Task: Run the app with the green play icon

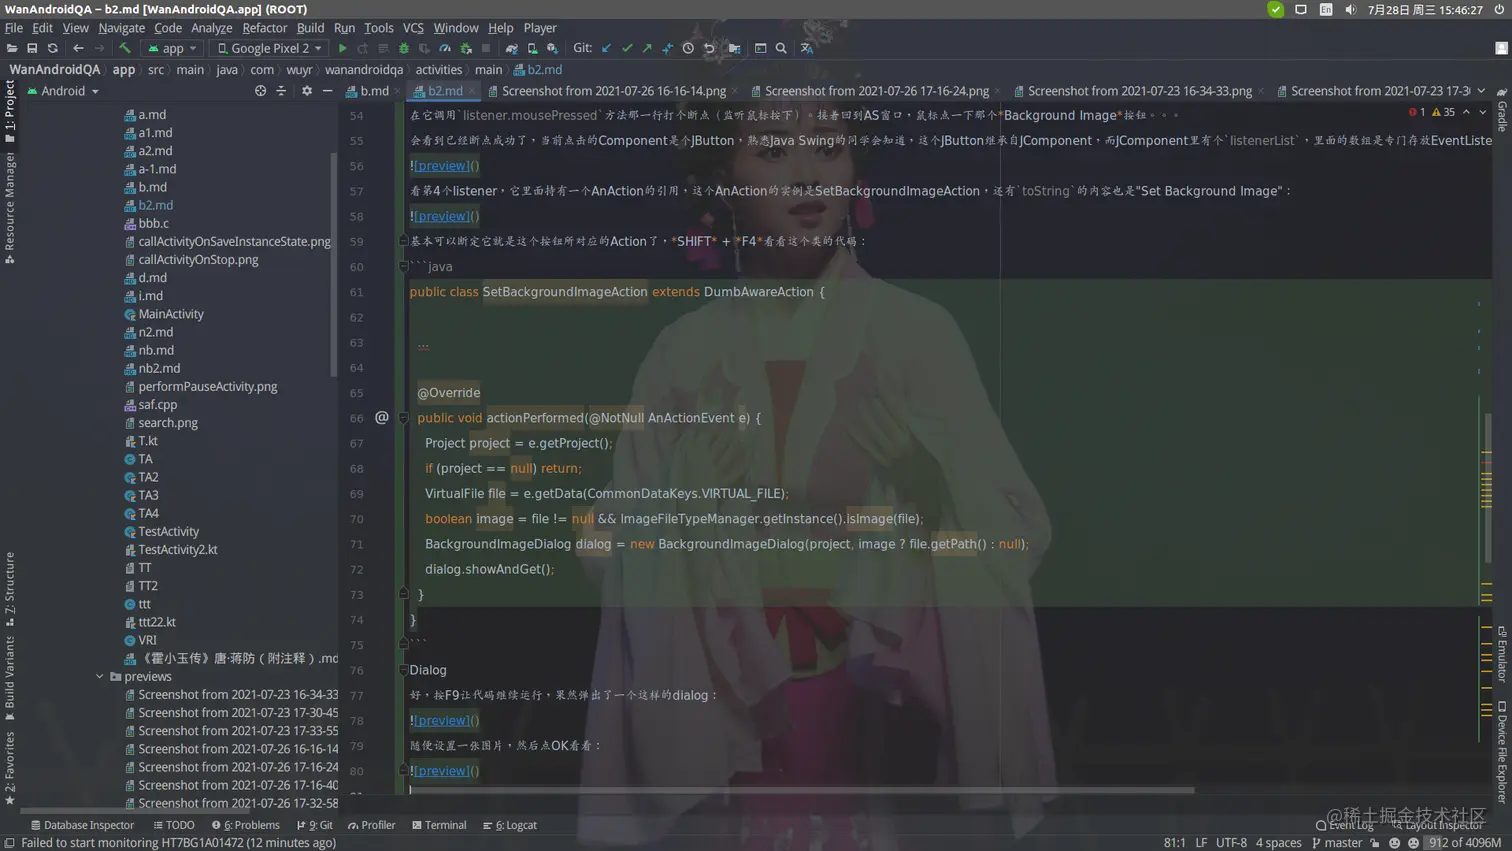Action: (343, 48)
